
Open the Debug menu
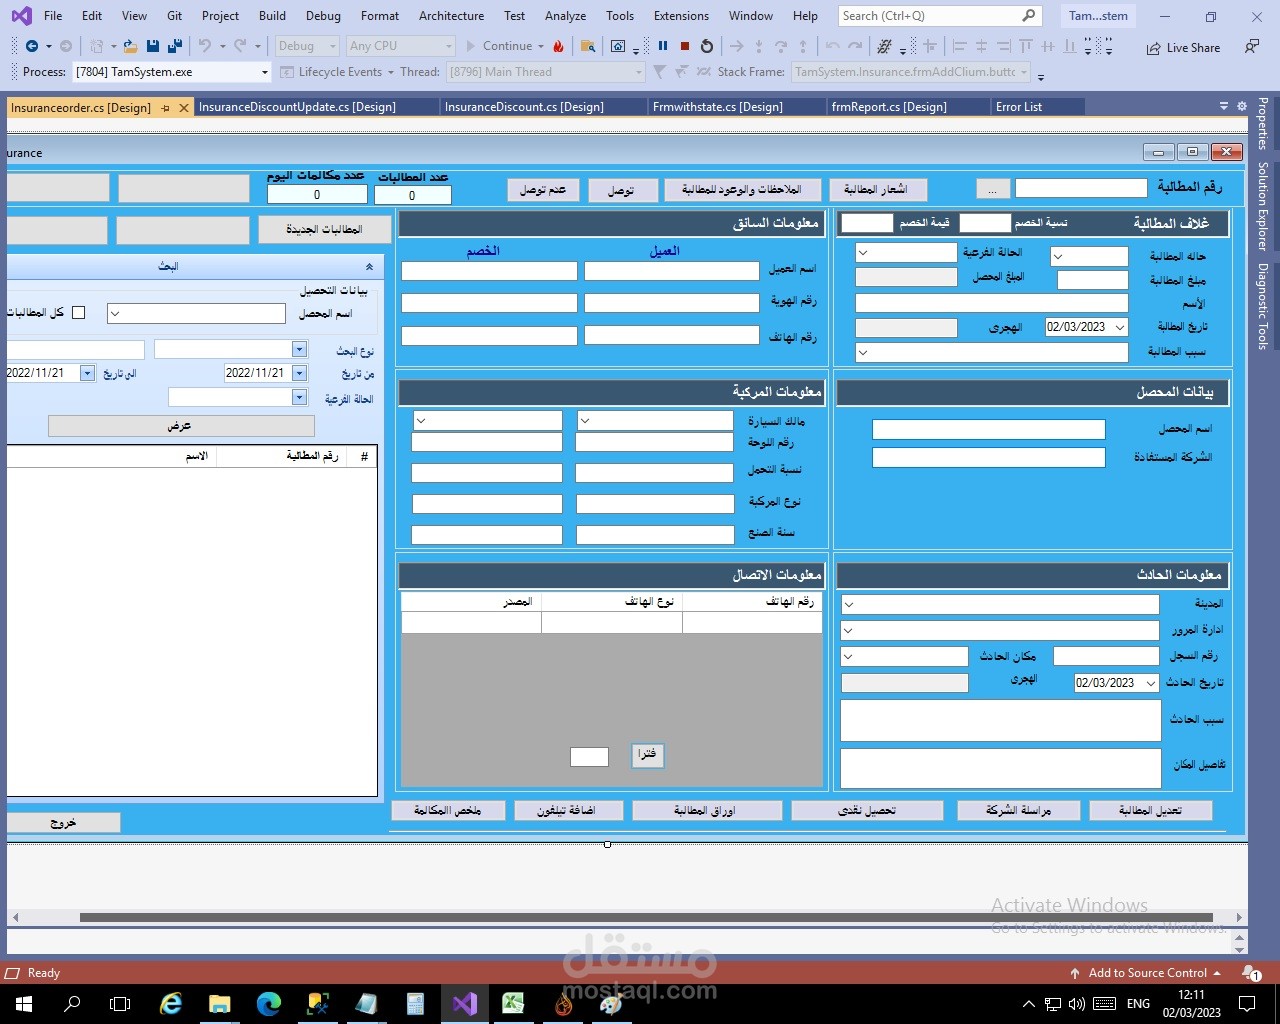click(323, 15)
